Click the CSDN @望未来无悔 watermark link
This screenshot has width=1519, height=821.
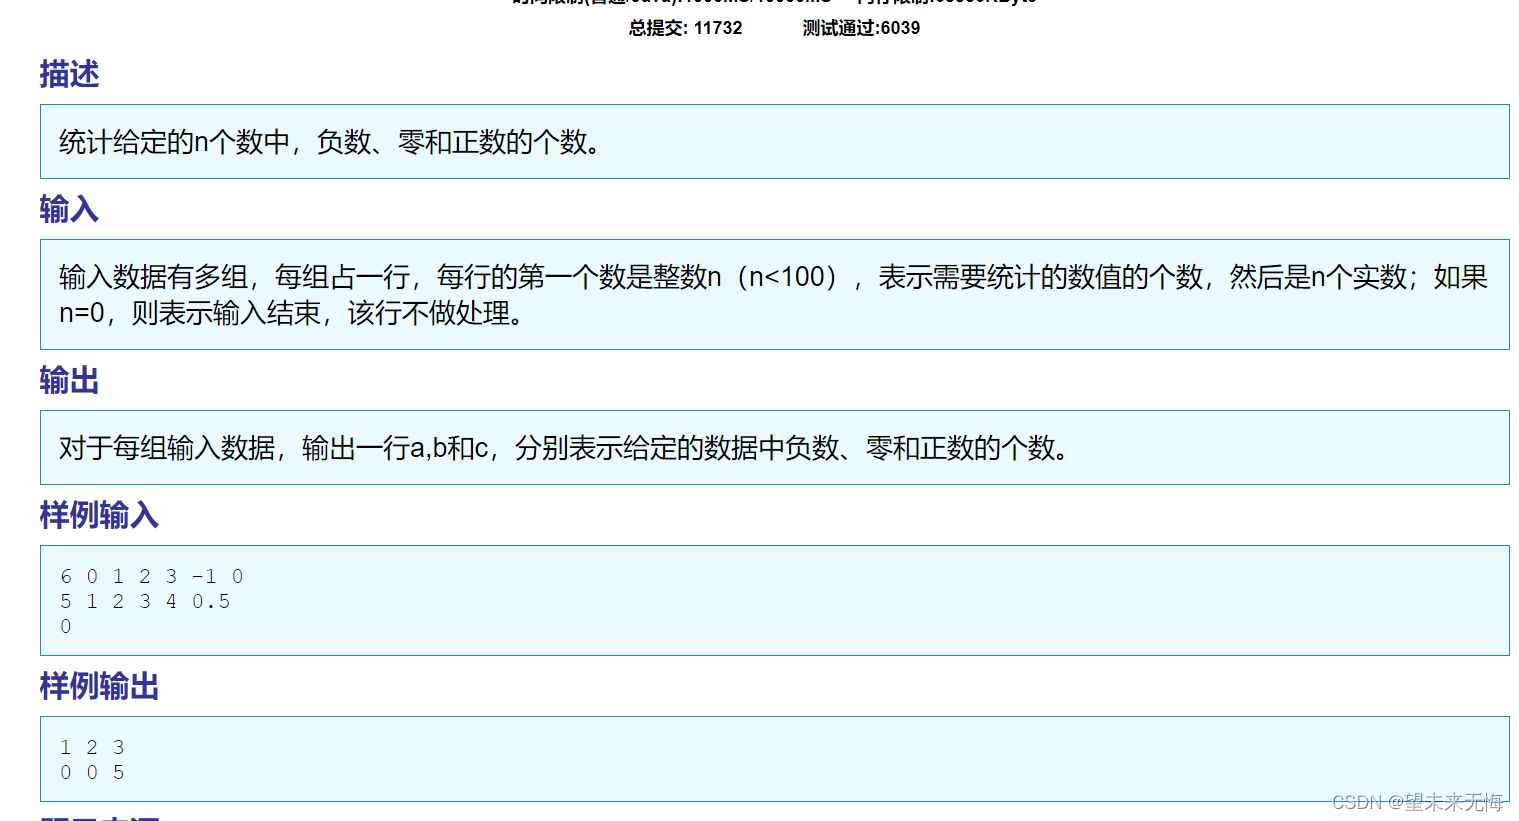click(1417, 801)
